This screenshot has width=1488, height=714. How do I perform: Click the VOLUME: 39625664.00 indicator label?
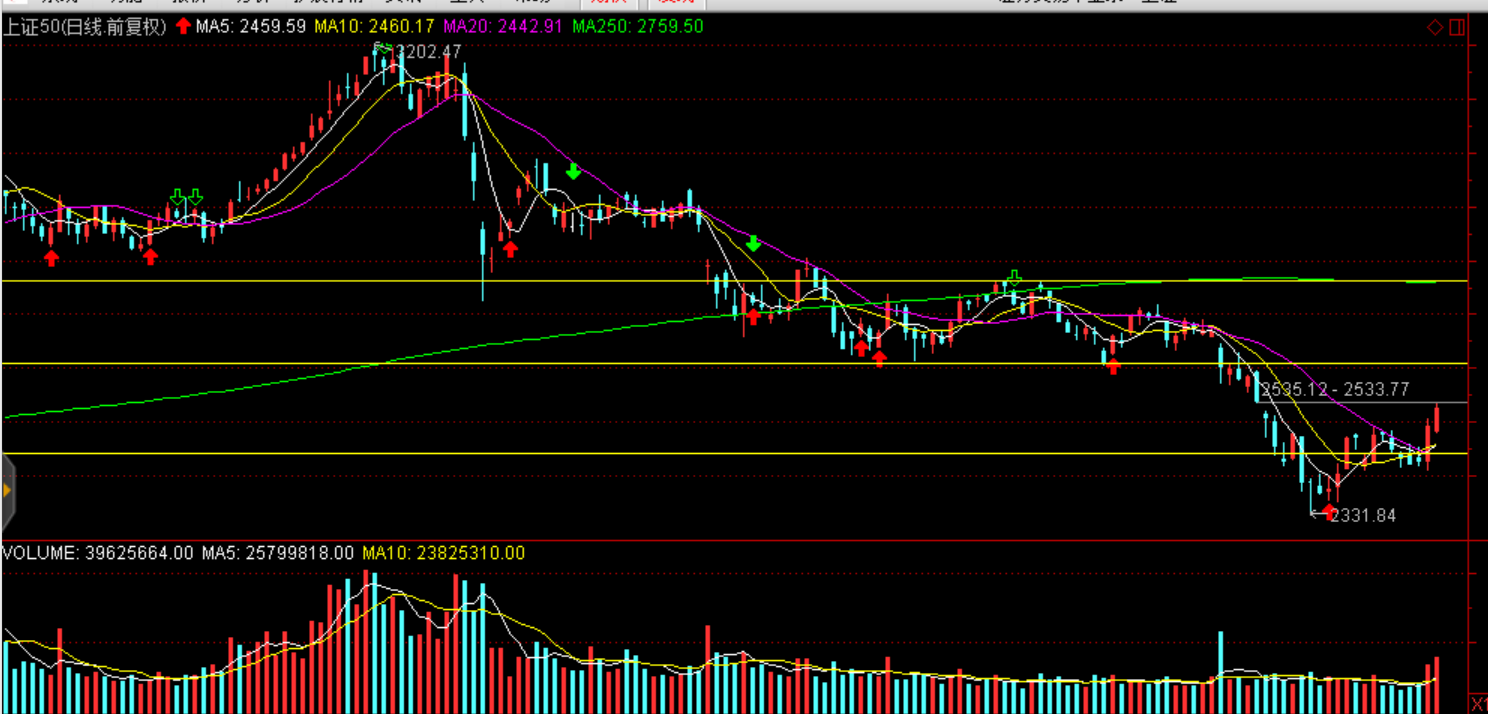[x=98, y=553]
